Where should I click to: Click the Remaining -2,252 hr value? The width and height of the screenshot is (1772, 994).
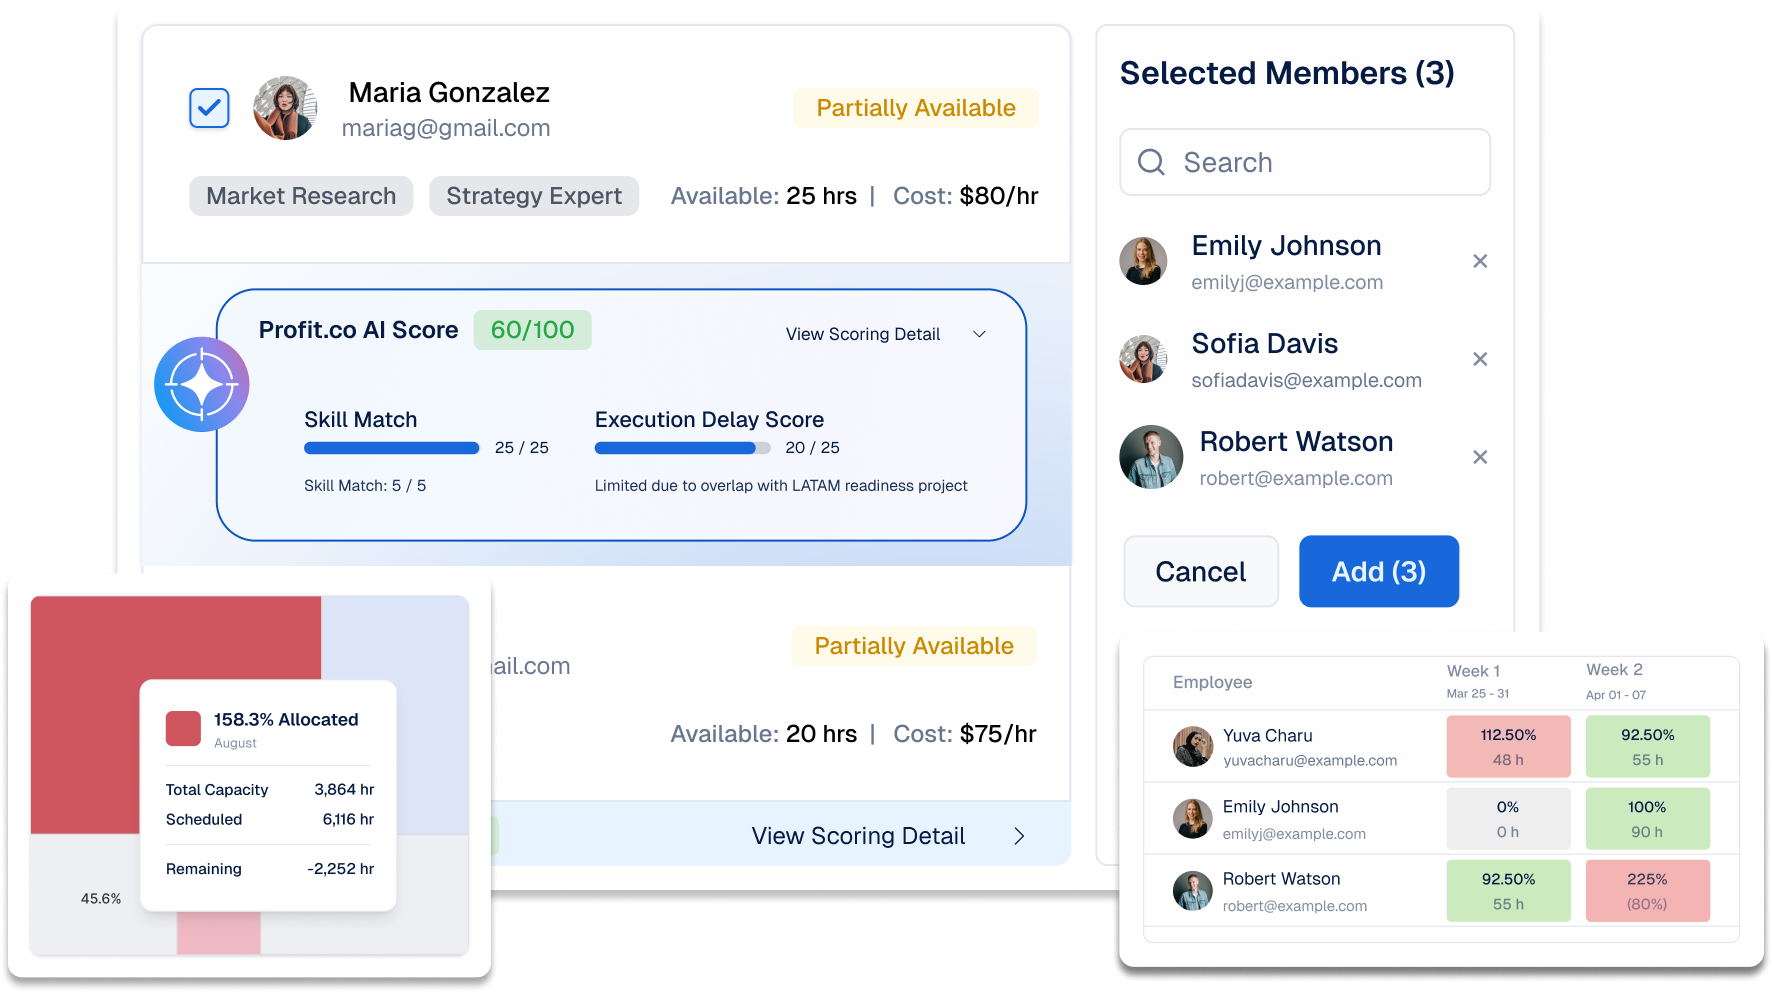340,869
